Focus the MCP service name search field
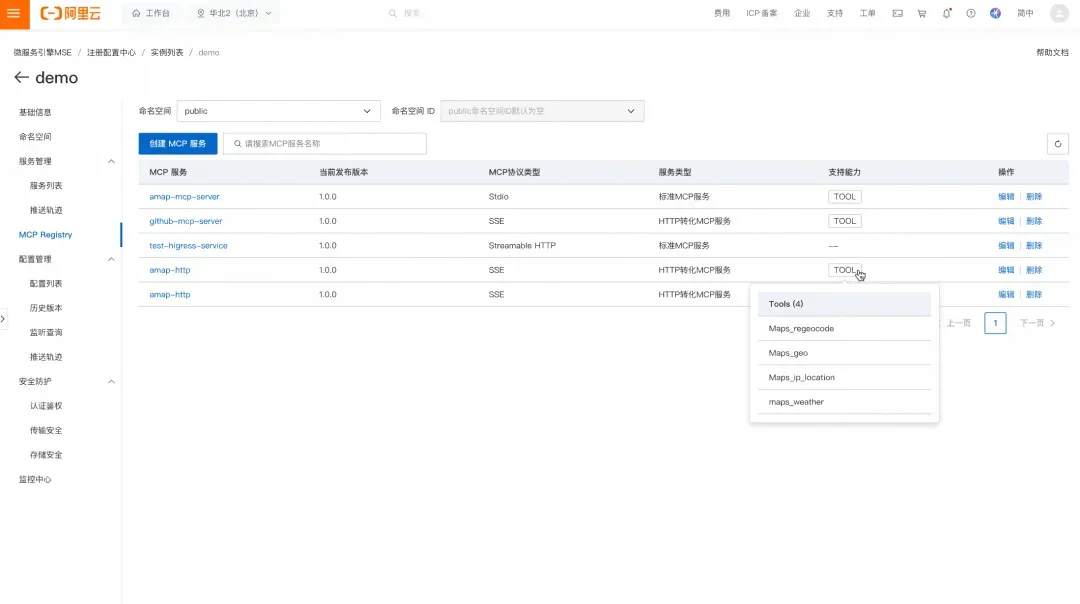1080x604 pixels. [x=324, y=144]
